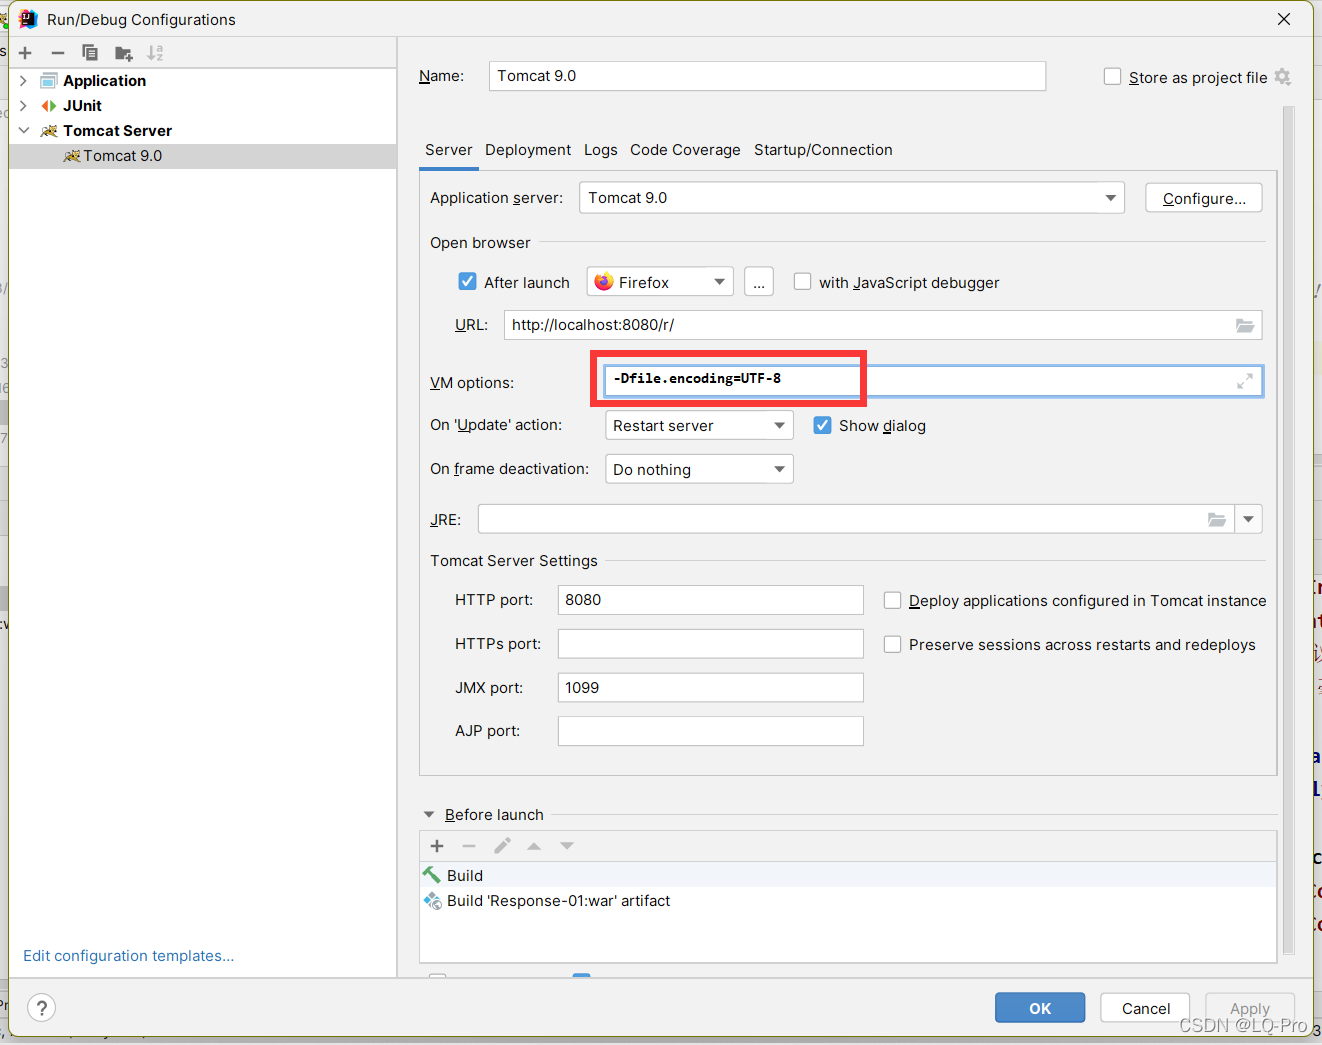The image size is (1322, 1045).
Task: Browse for JRE folder
Action: [x=1217, y=519]
